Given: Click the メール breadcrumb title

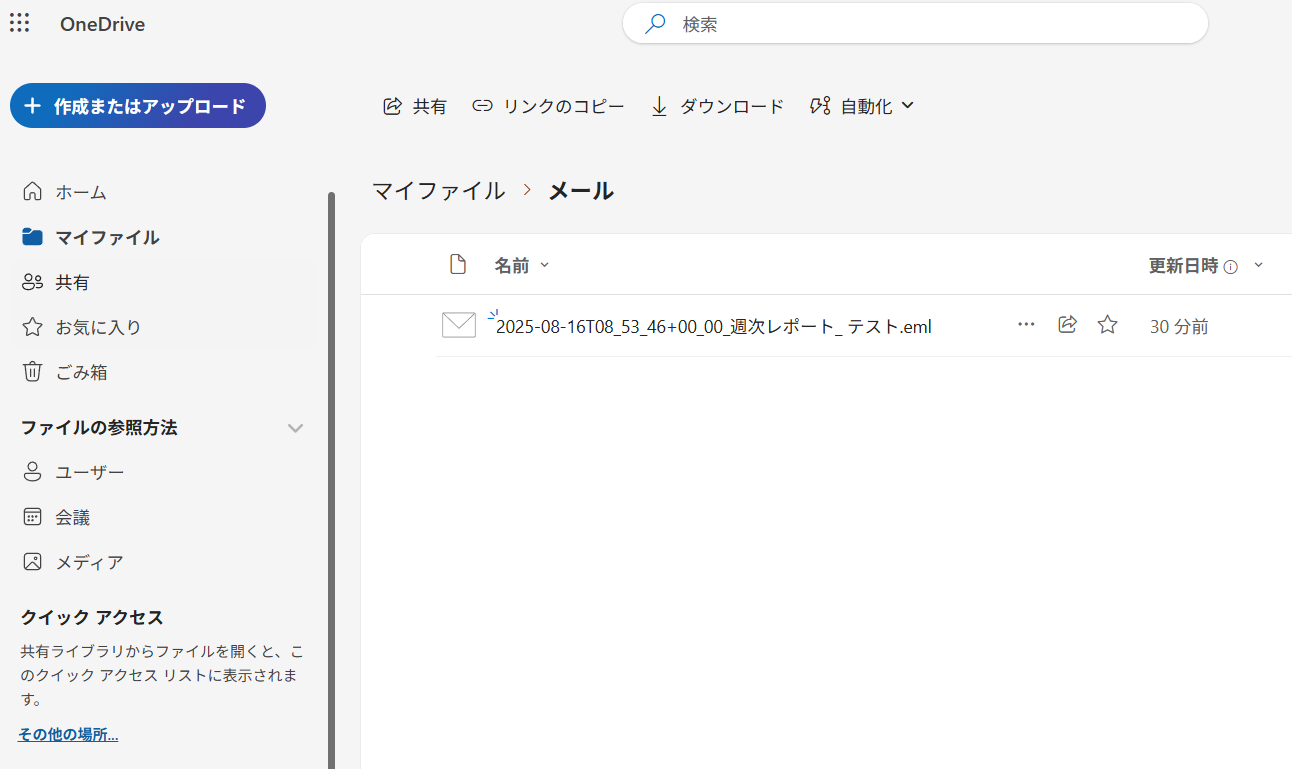Looking at the screenshot, I should (581, 190).
